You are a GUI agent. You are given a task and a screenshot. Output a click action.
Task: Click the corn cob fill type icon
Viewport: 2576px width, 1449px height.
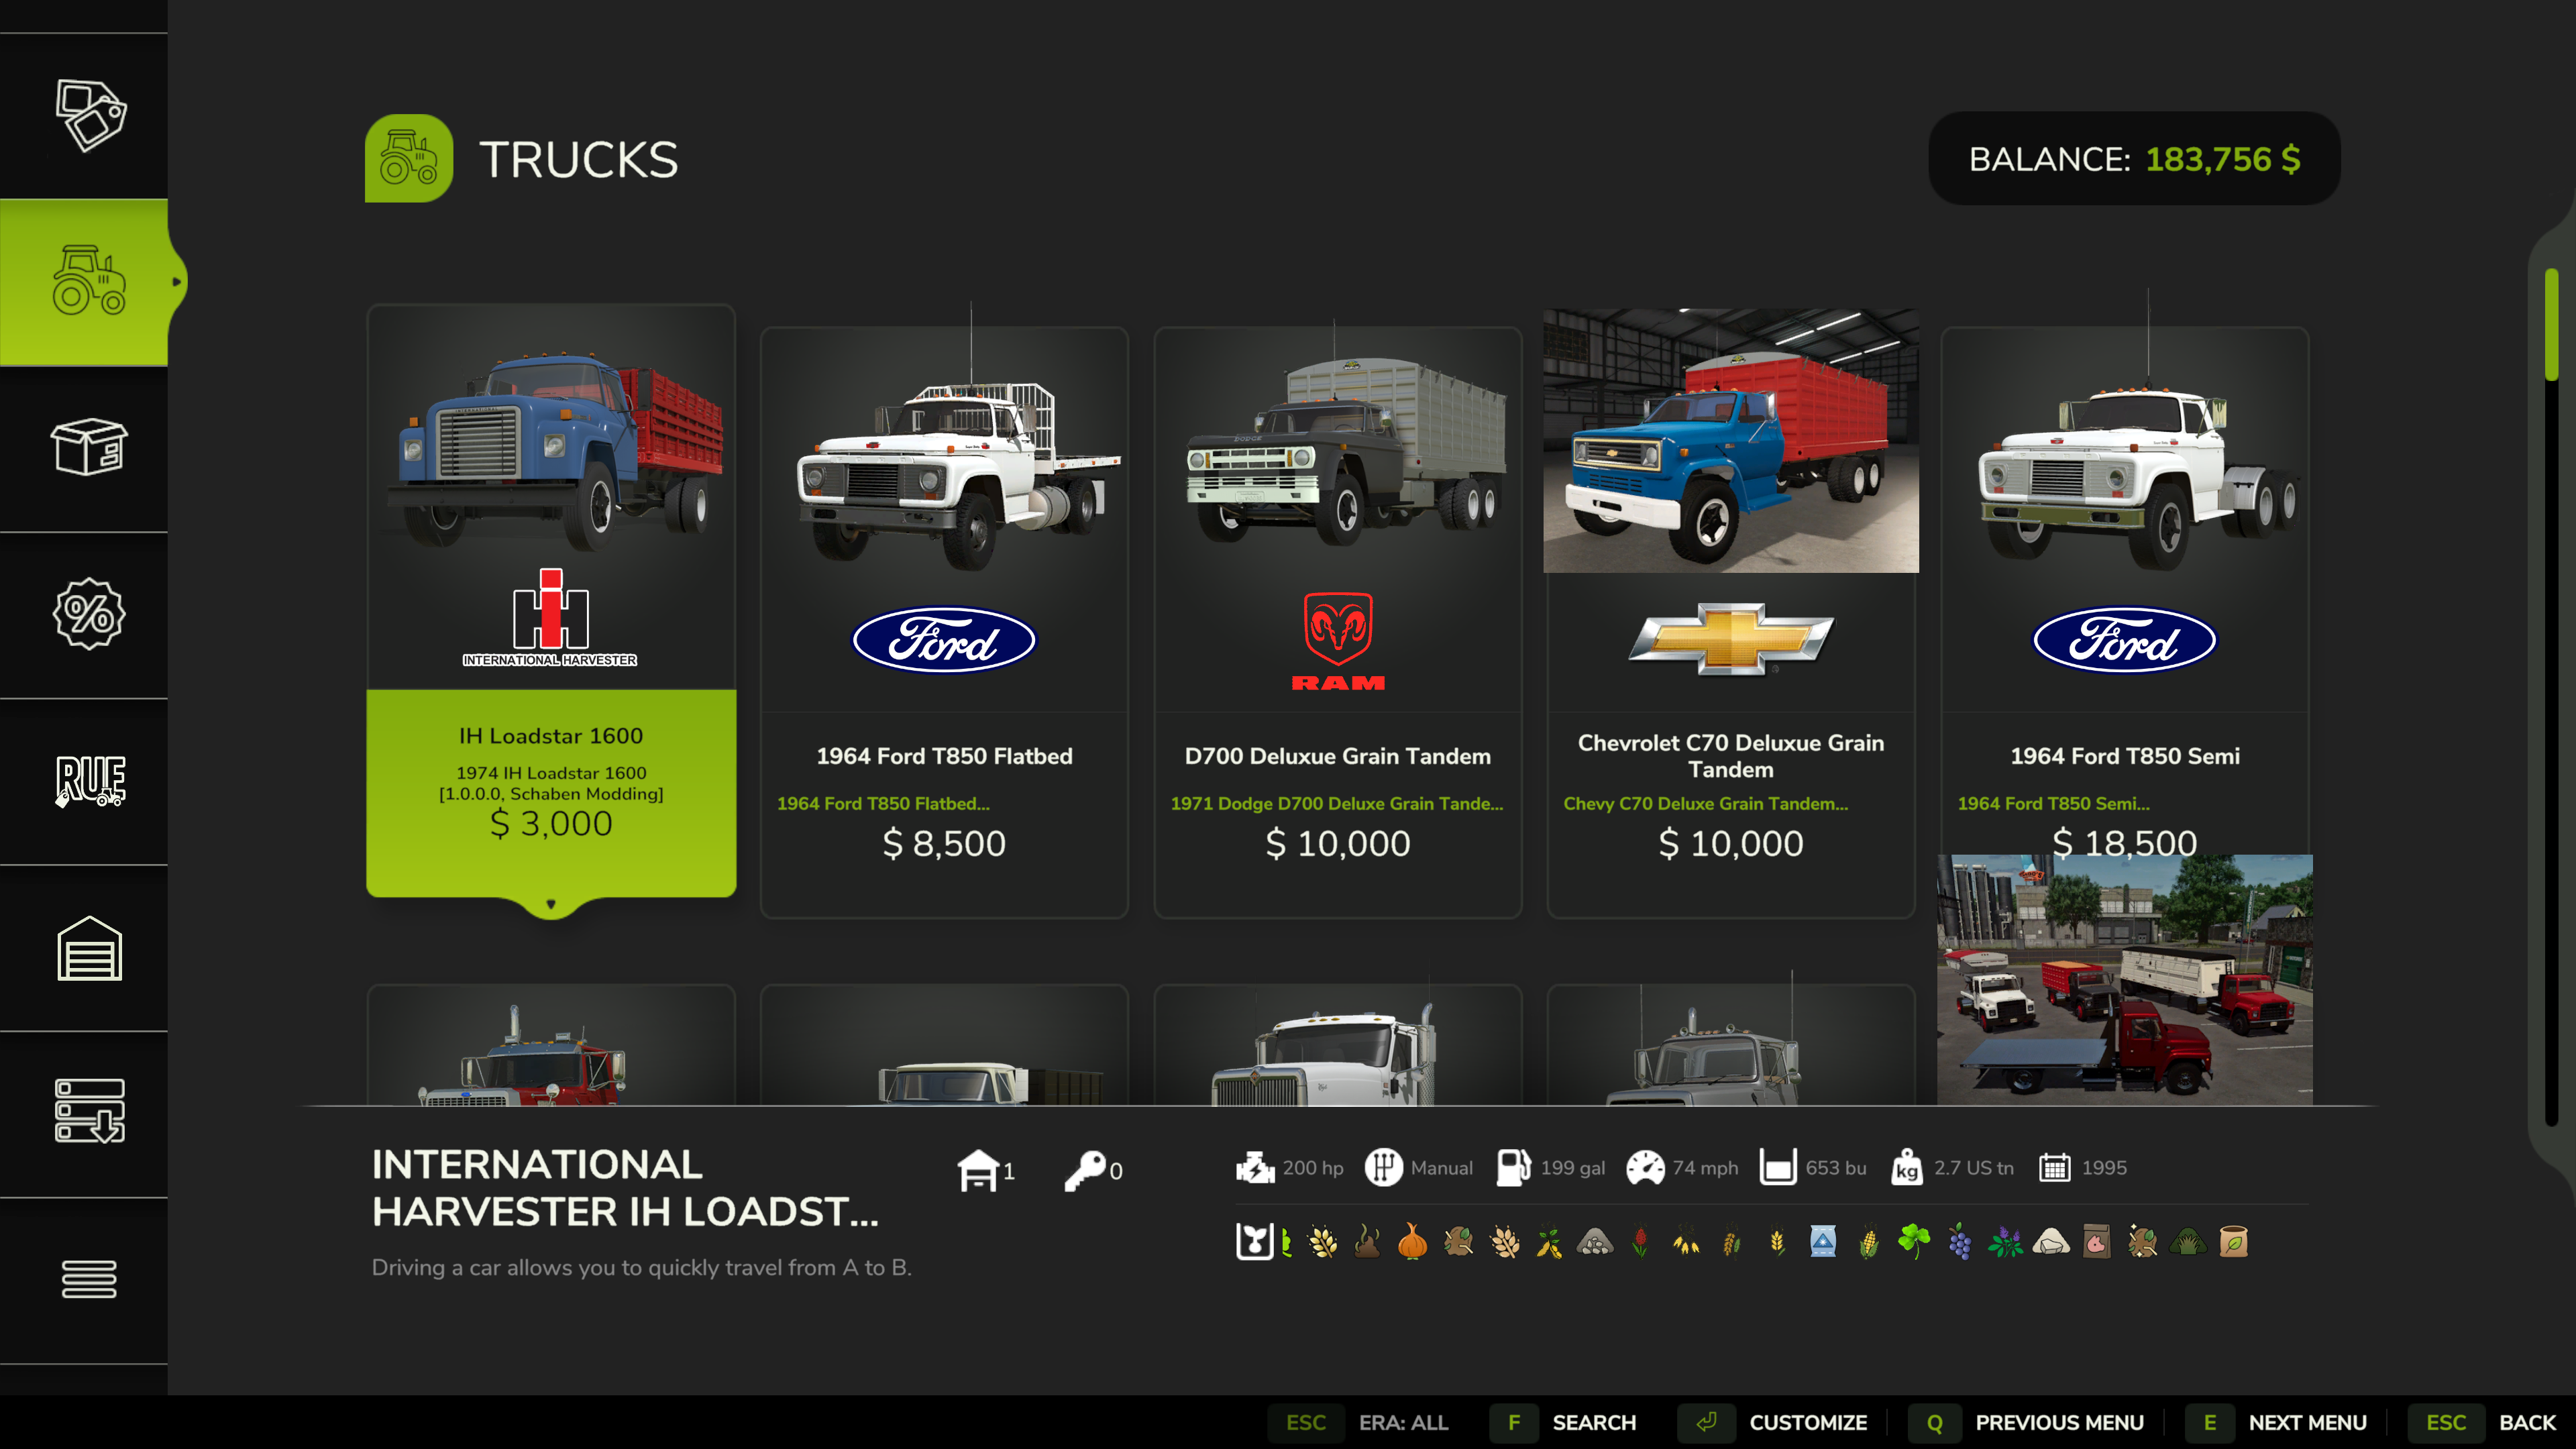click(1868, 1242)
